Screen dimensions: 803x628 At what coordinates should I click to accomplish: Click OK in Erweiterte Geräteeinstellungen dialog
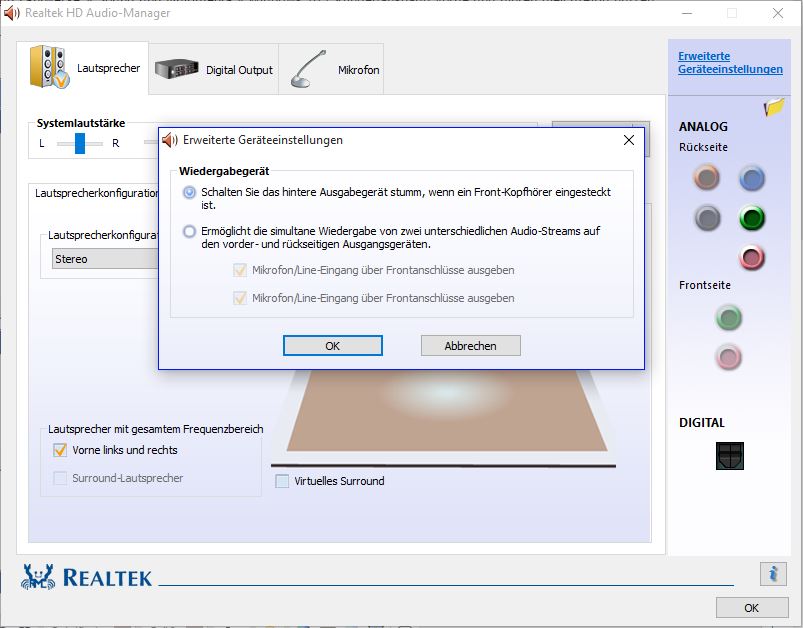(333, 346)
